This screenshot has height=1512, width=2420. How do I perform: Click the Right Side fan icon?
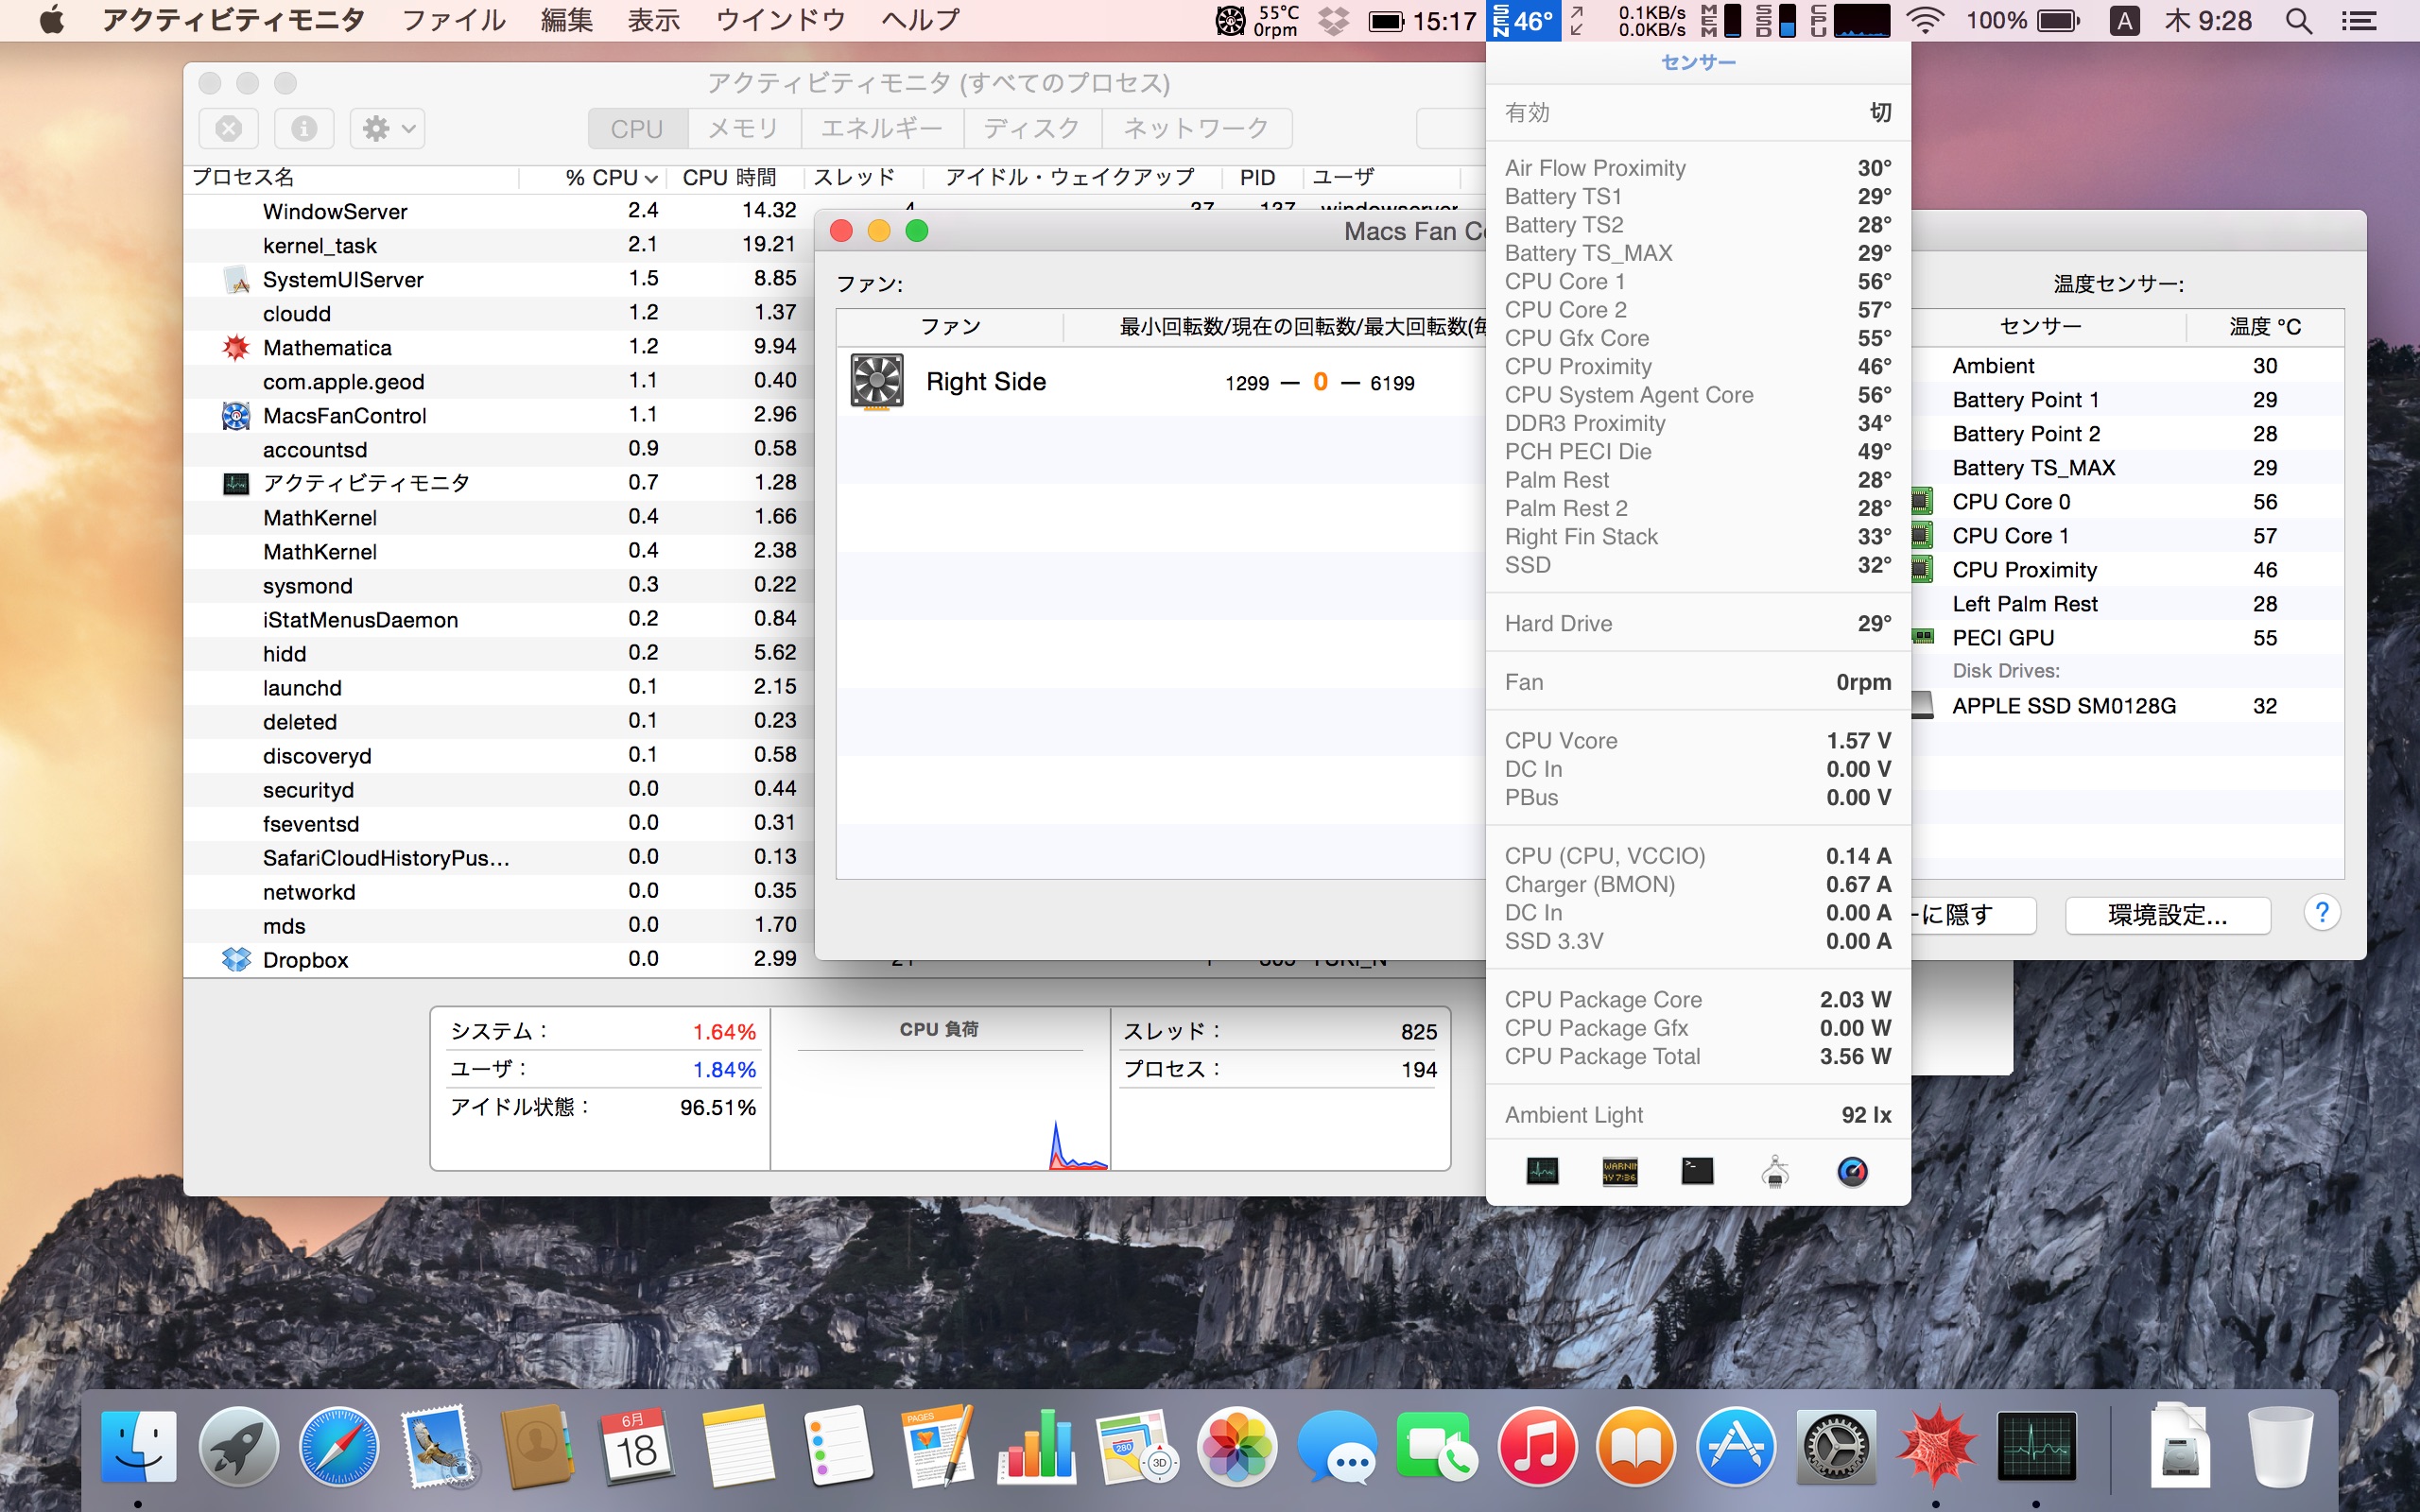(x=877, y=381)
